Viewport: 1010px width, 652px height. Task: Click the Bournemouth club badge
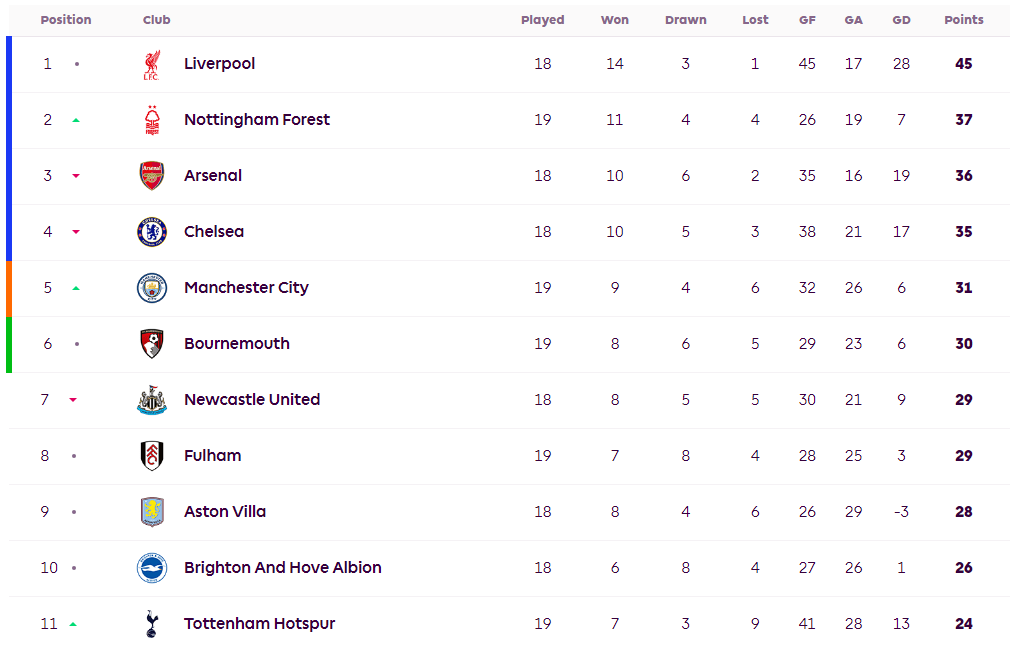152,344
